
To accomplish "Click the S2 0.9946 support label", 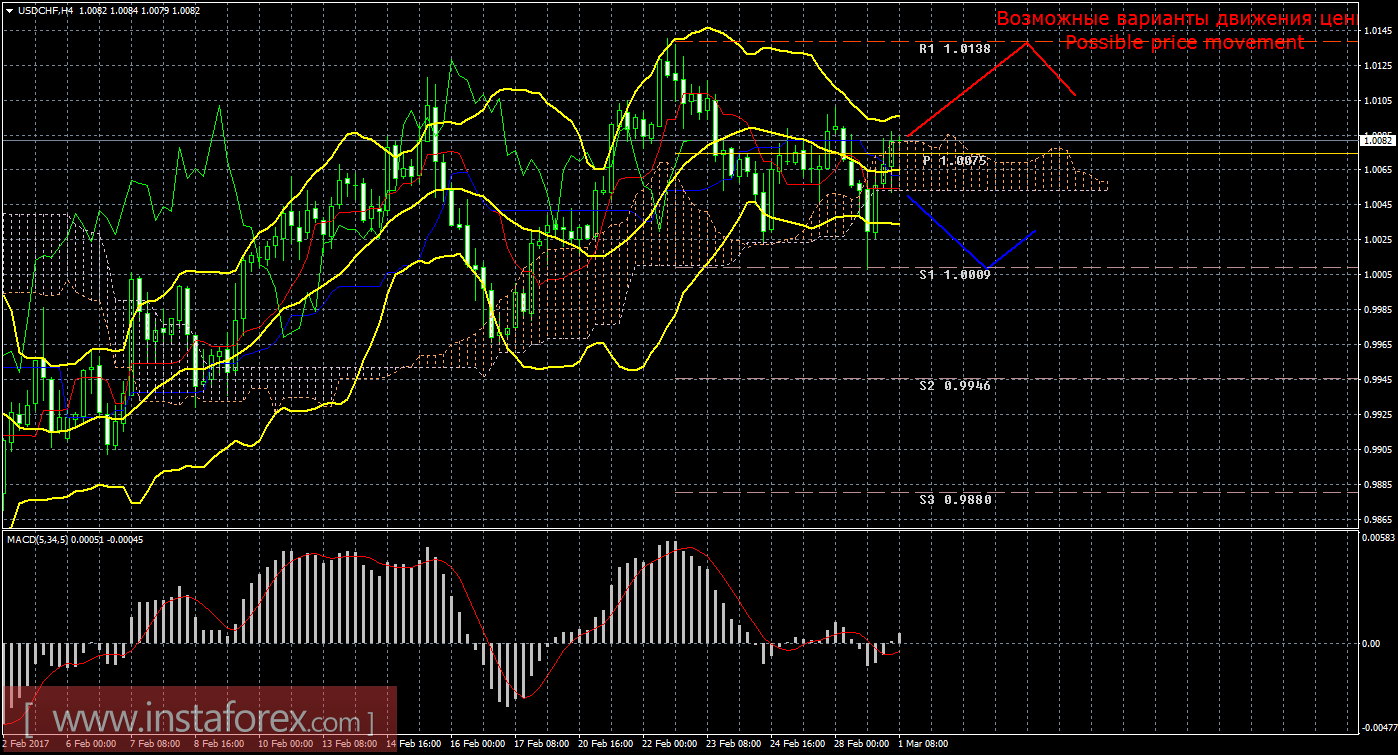I will (x=955, y=385).
